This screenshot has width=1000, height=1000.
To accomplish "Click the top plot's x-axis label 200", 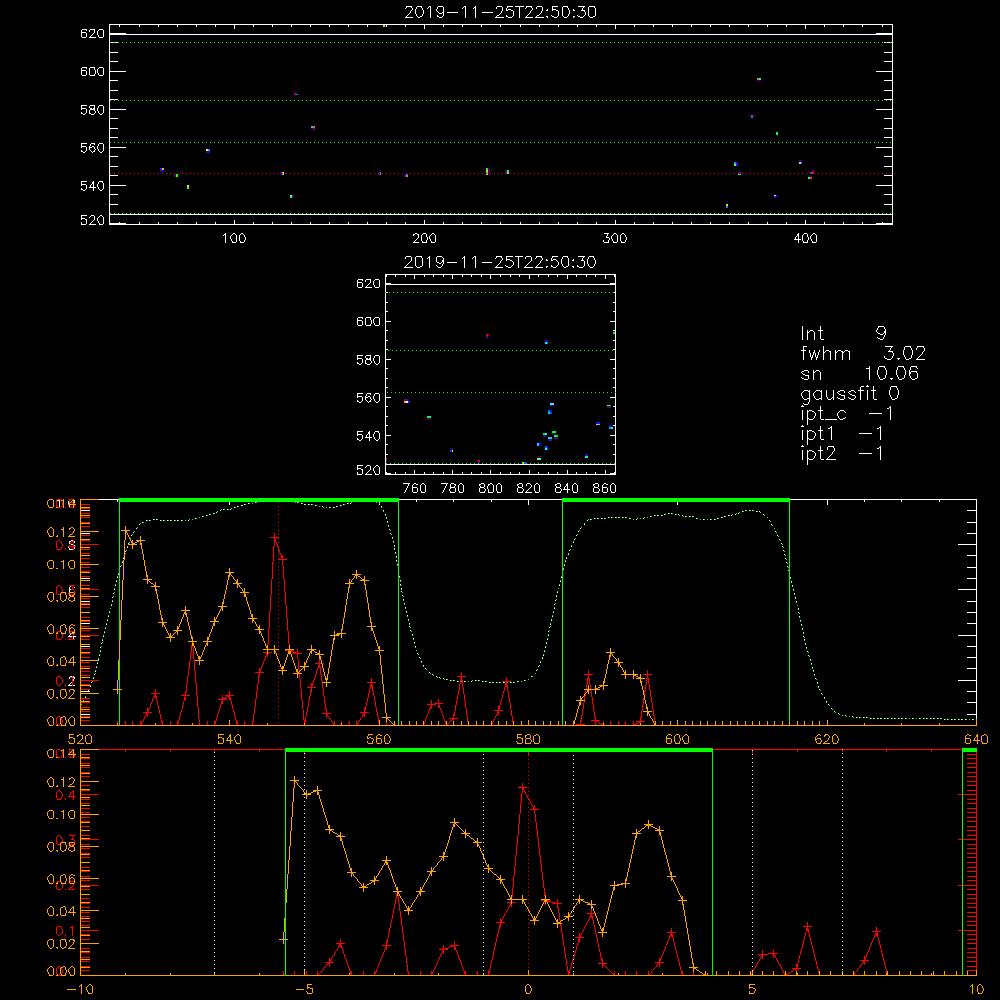I will click(x=424, y=239).
